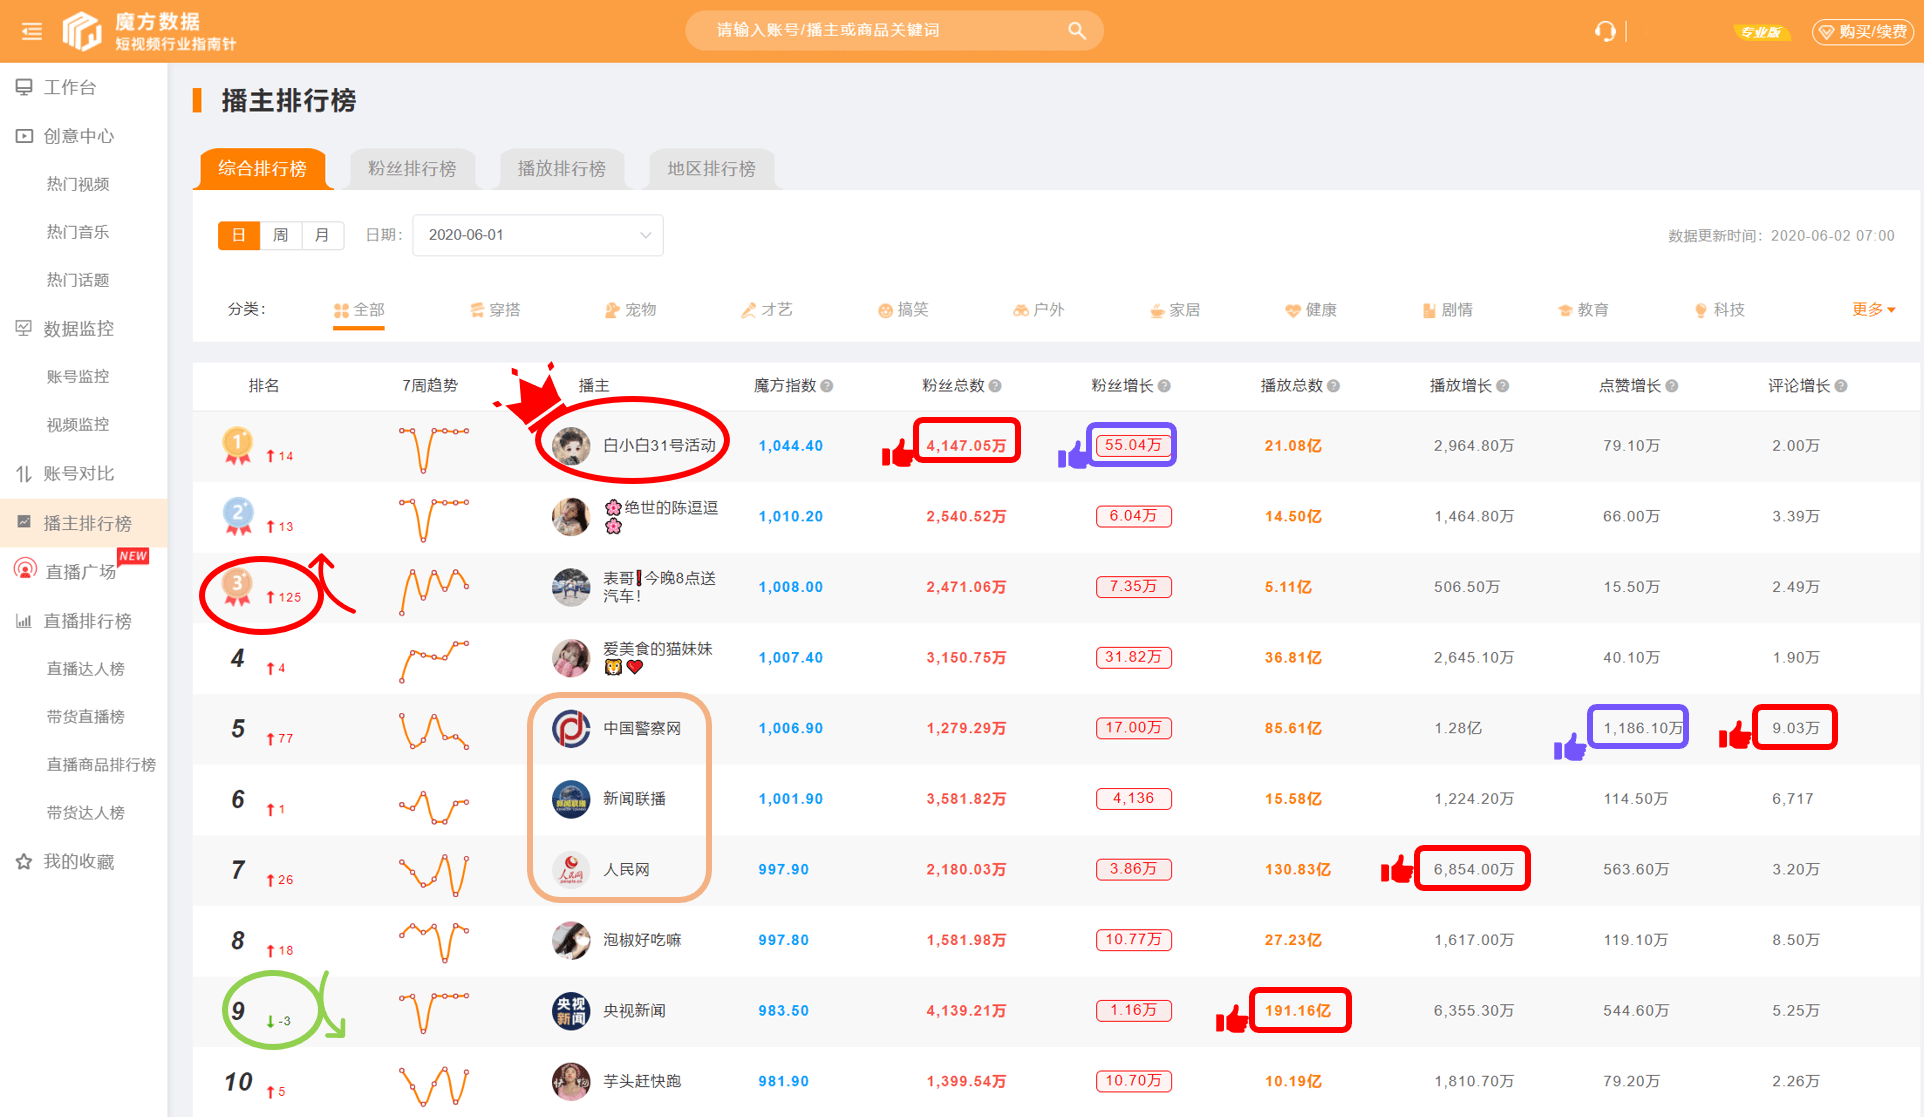Click the 专业版 badge
The image size is (1924, 1117).
1761,32
